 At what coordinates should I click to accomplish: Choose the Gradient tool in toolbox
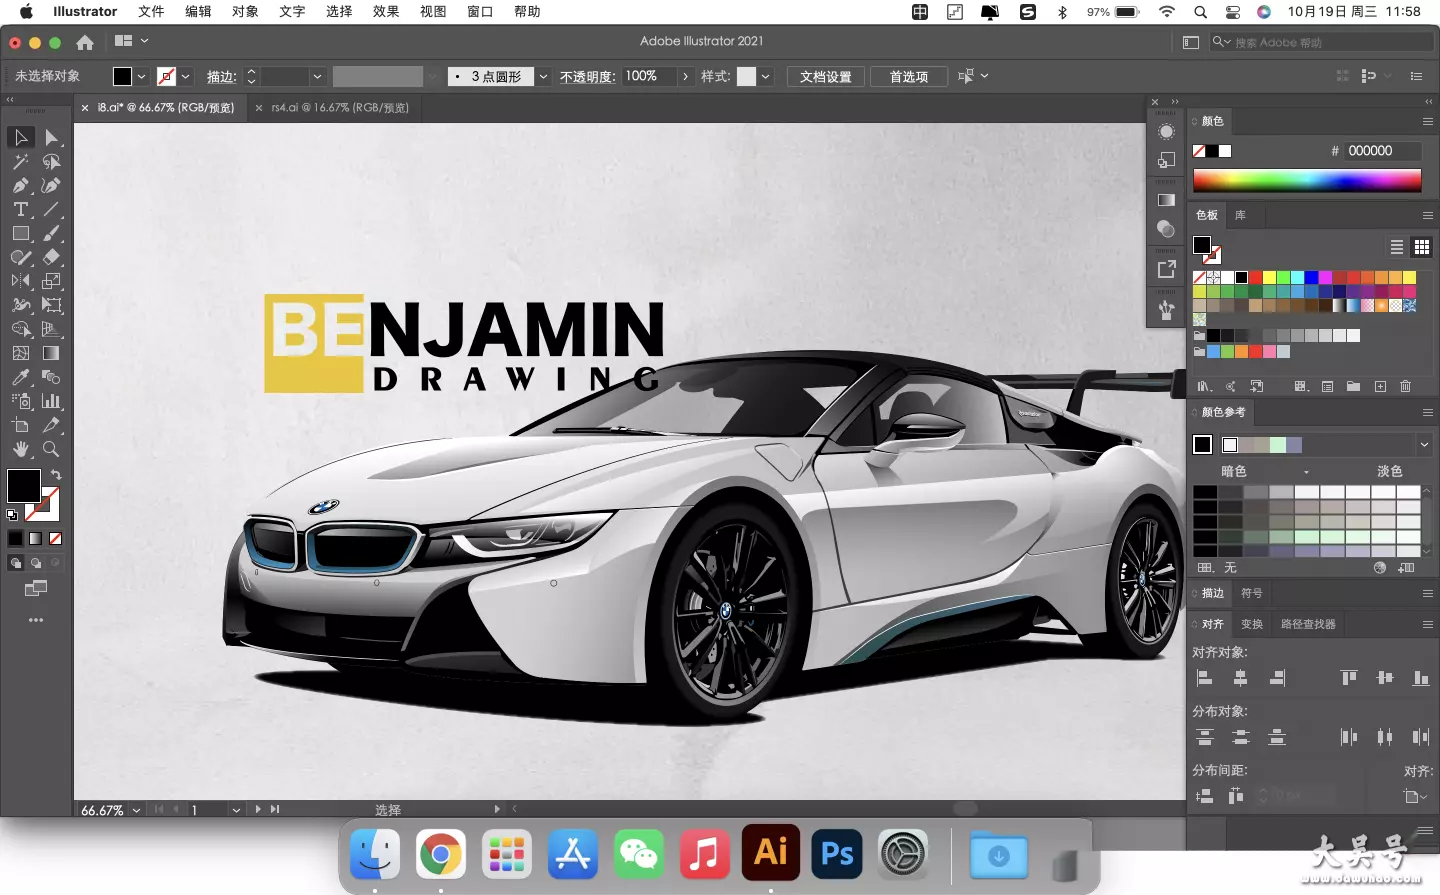[x=52, y=353]
